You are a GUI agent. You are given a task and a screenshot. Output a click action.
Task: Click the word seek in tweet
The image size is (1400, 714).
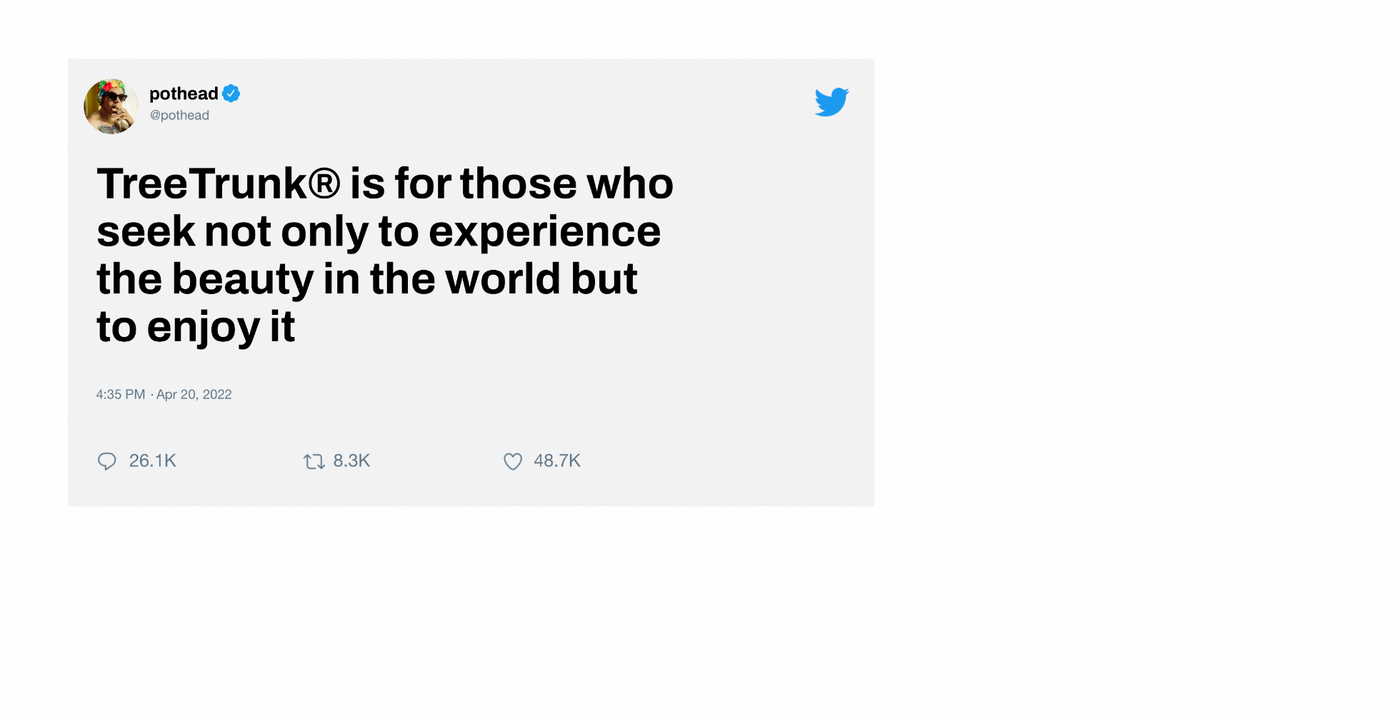tap(146, 232)
